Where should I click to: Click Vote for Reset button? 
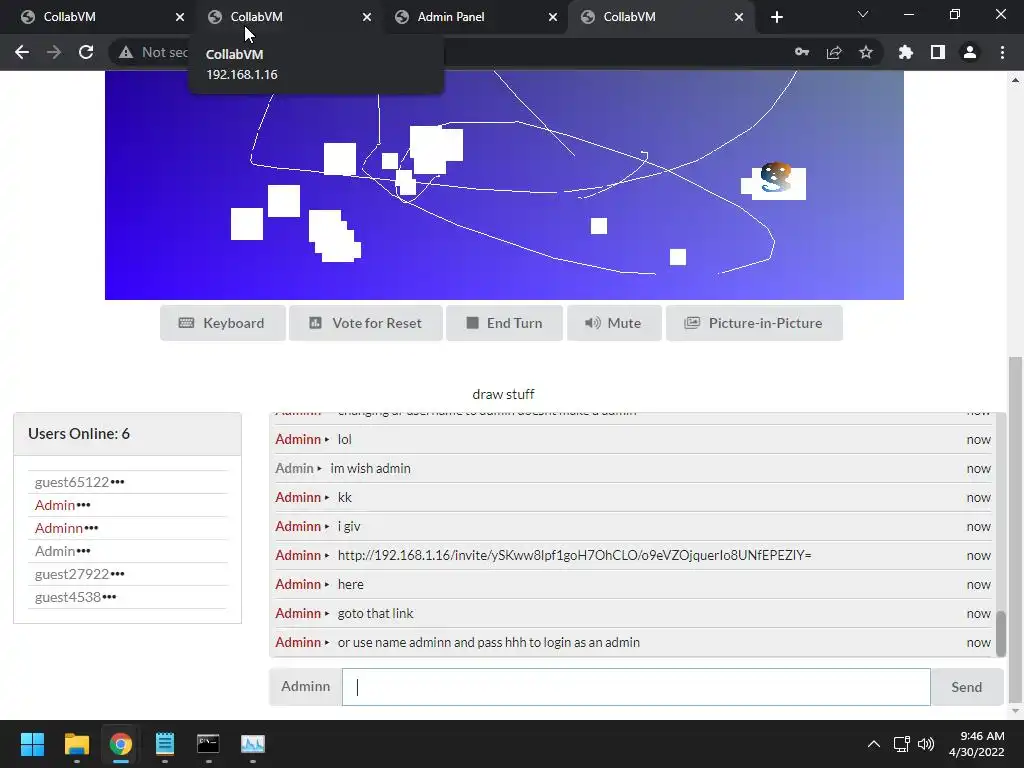(x=366, y=323)
